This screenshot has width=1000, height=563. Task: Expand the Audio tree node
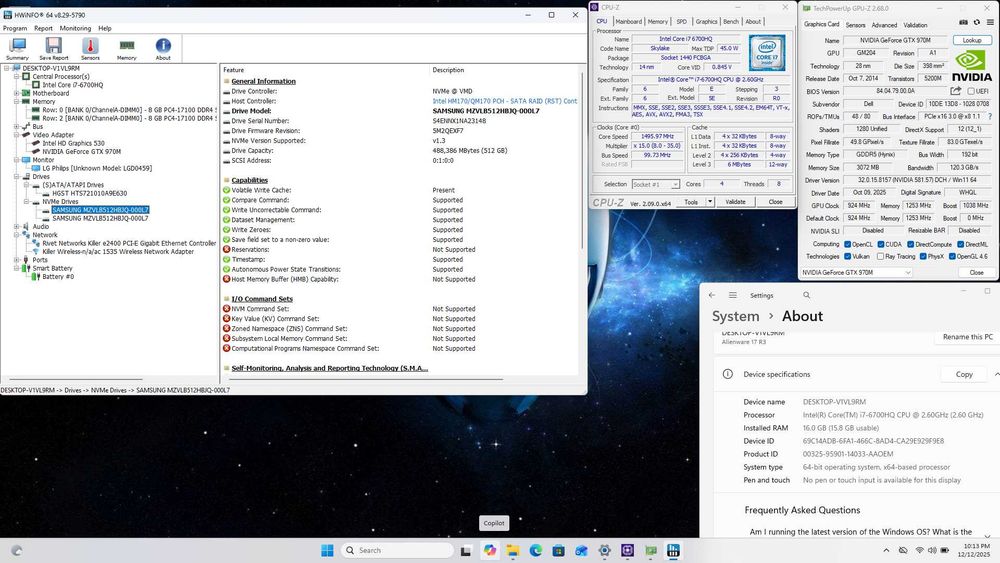click(17, 226)
